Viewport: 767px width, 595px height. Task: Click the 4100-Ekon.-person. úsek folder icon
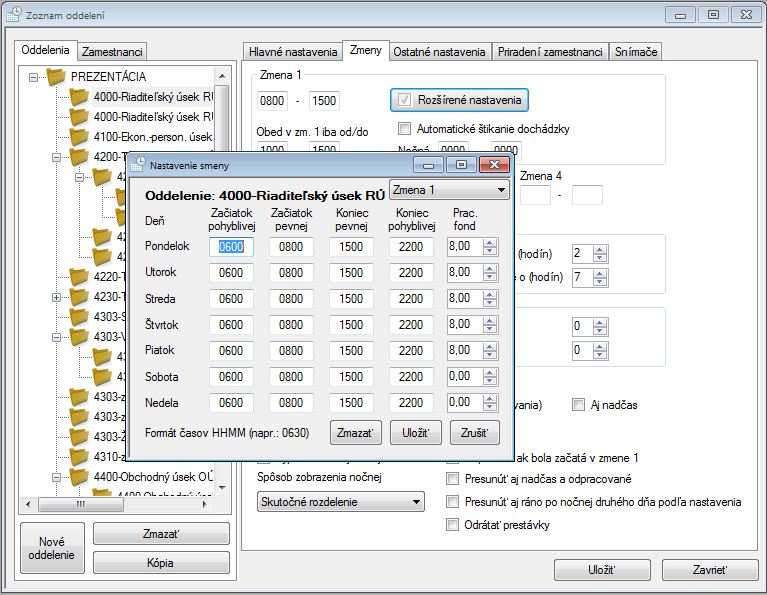pyautogui.click(x=79, y=137)
